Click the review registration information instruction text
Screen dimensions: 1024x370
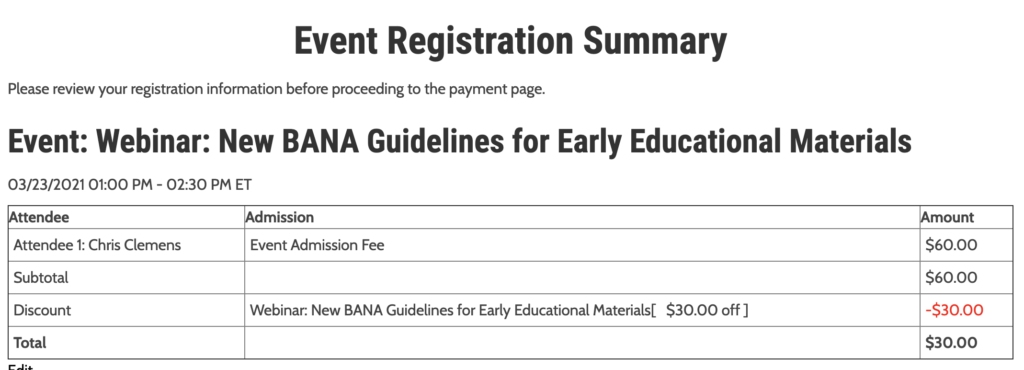coord(276,89)
